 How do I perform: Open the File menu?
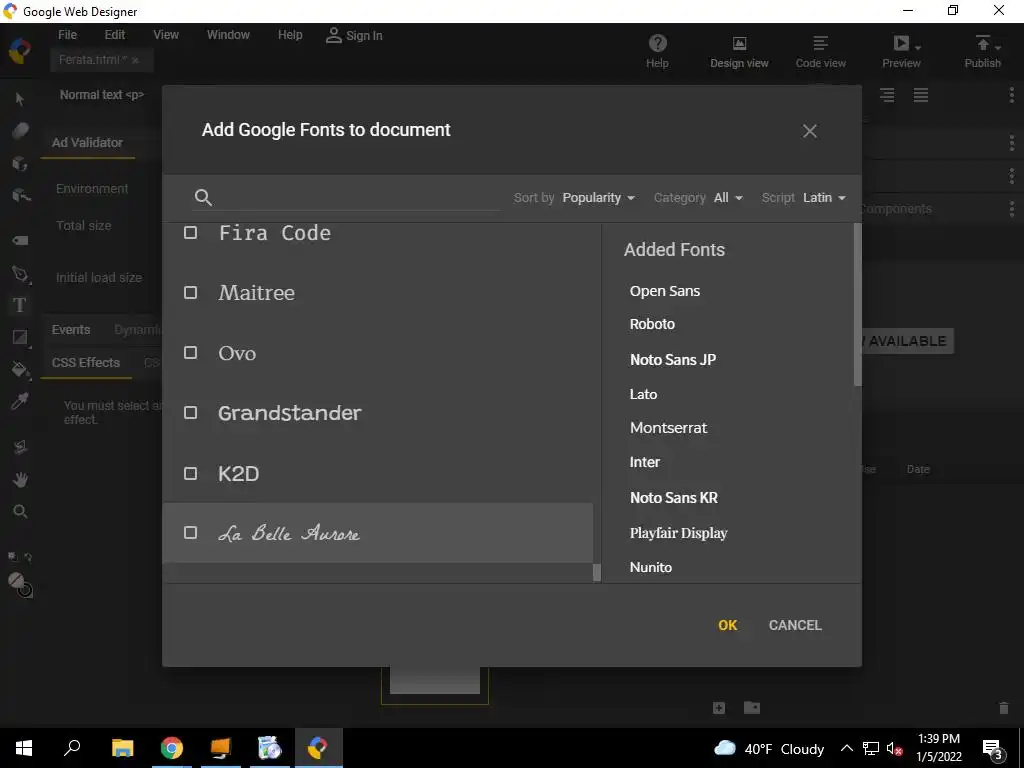pyautogui.click(x=67, y=35)
